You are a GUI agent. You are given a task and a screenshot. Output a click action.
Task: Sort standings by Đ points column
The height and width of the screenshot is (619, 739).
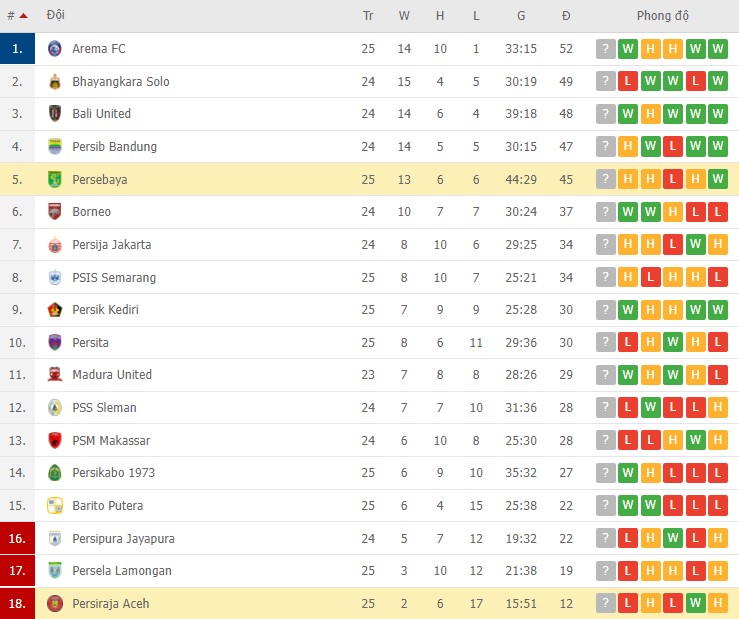(x=566, y=16)
